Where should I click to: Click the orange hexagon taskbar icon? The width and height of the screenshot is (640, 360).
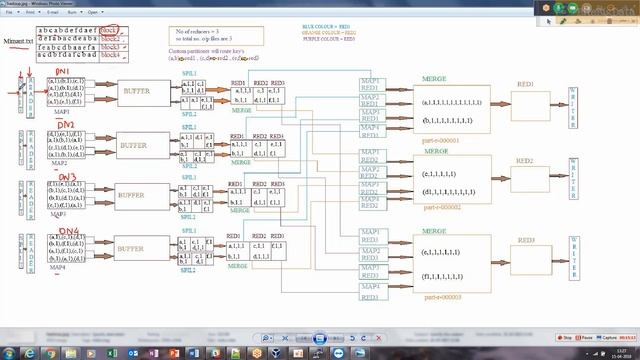click(x=256, y=353)
